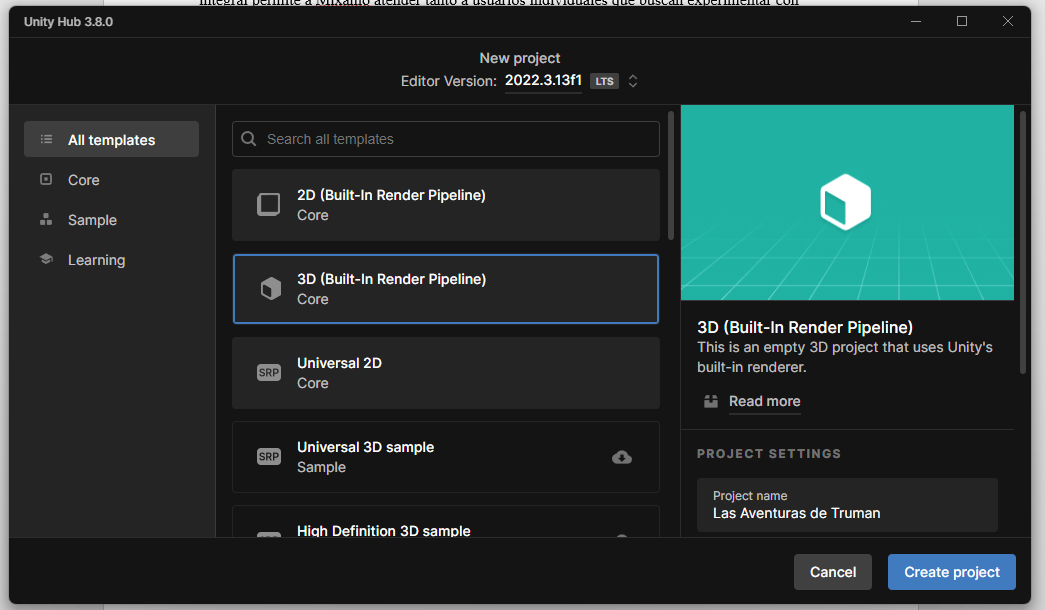Click the Core category square icon

pyautogui.click(x=46, y=179)
